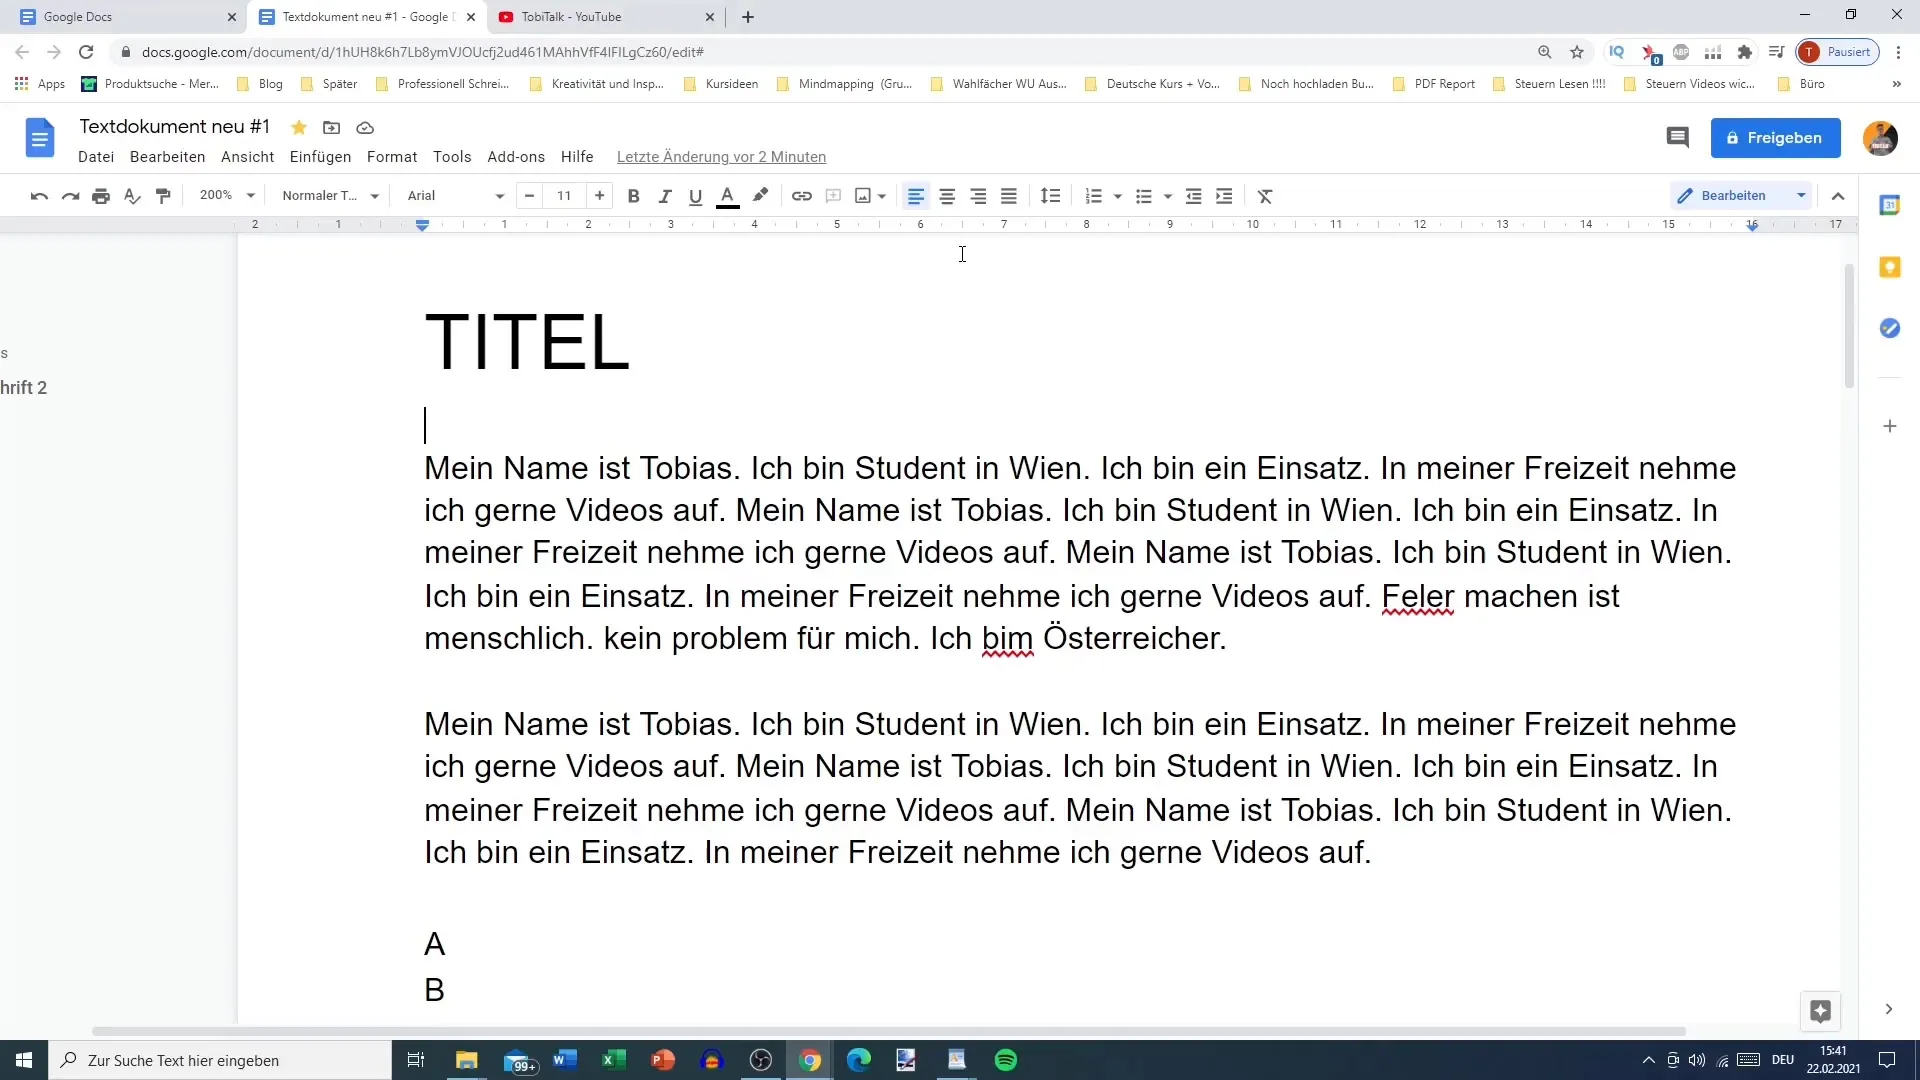Expand the font size stepper up
Image resolution: width=1920 pixels, height=1080 pixels.
(600, 195)
